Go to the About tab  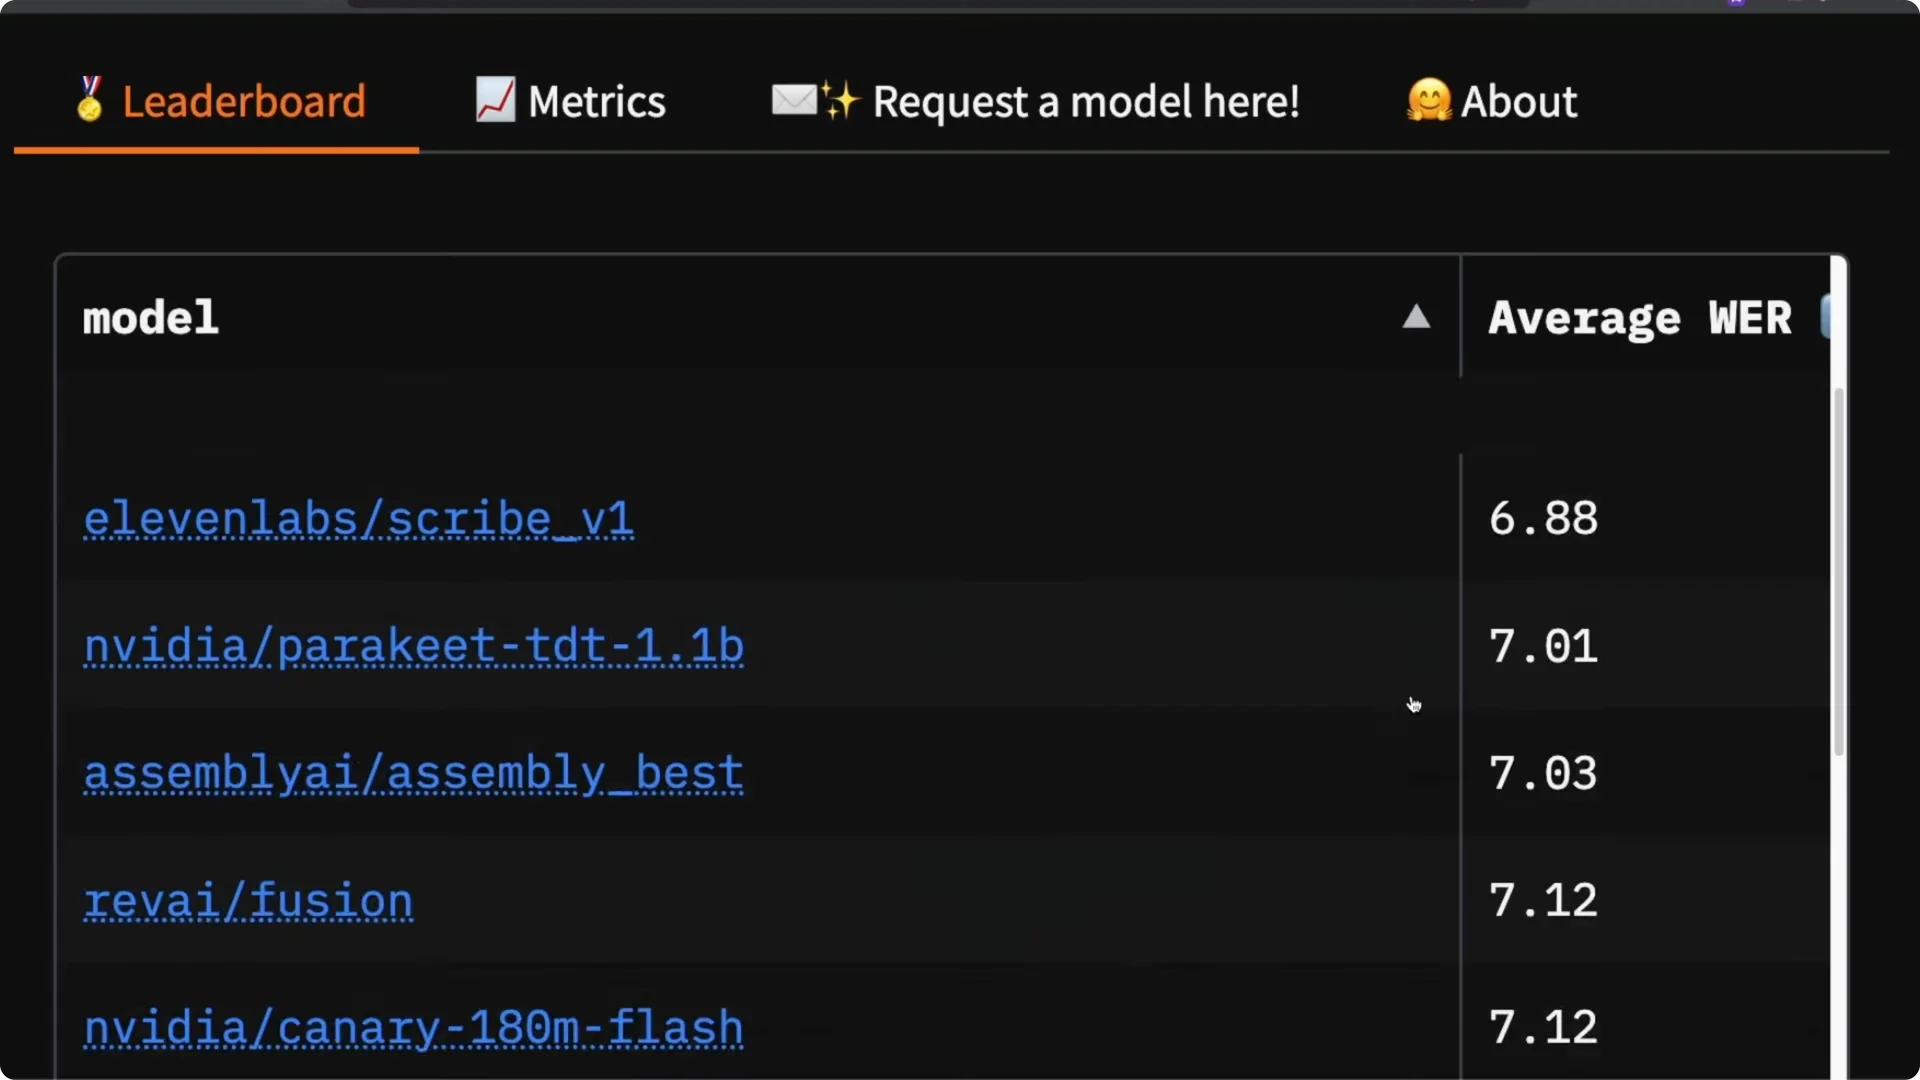pyautogui.click(x=1518, y=102)
